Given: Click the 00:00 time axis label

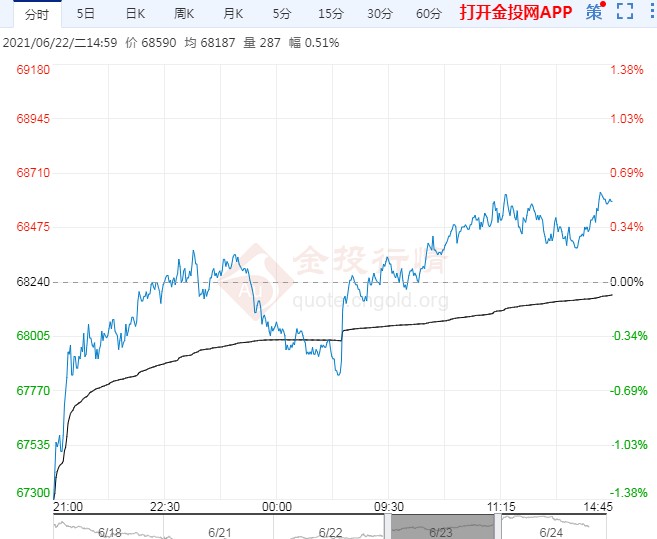Looking at the screenshot, I should coord(277,507).
